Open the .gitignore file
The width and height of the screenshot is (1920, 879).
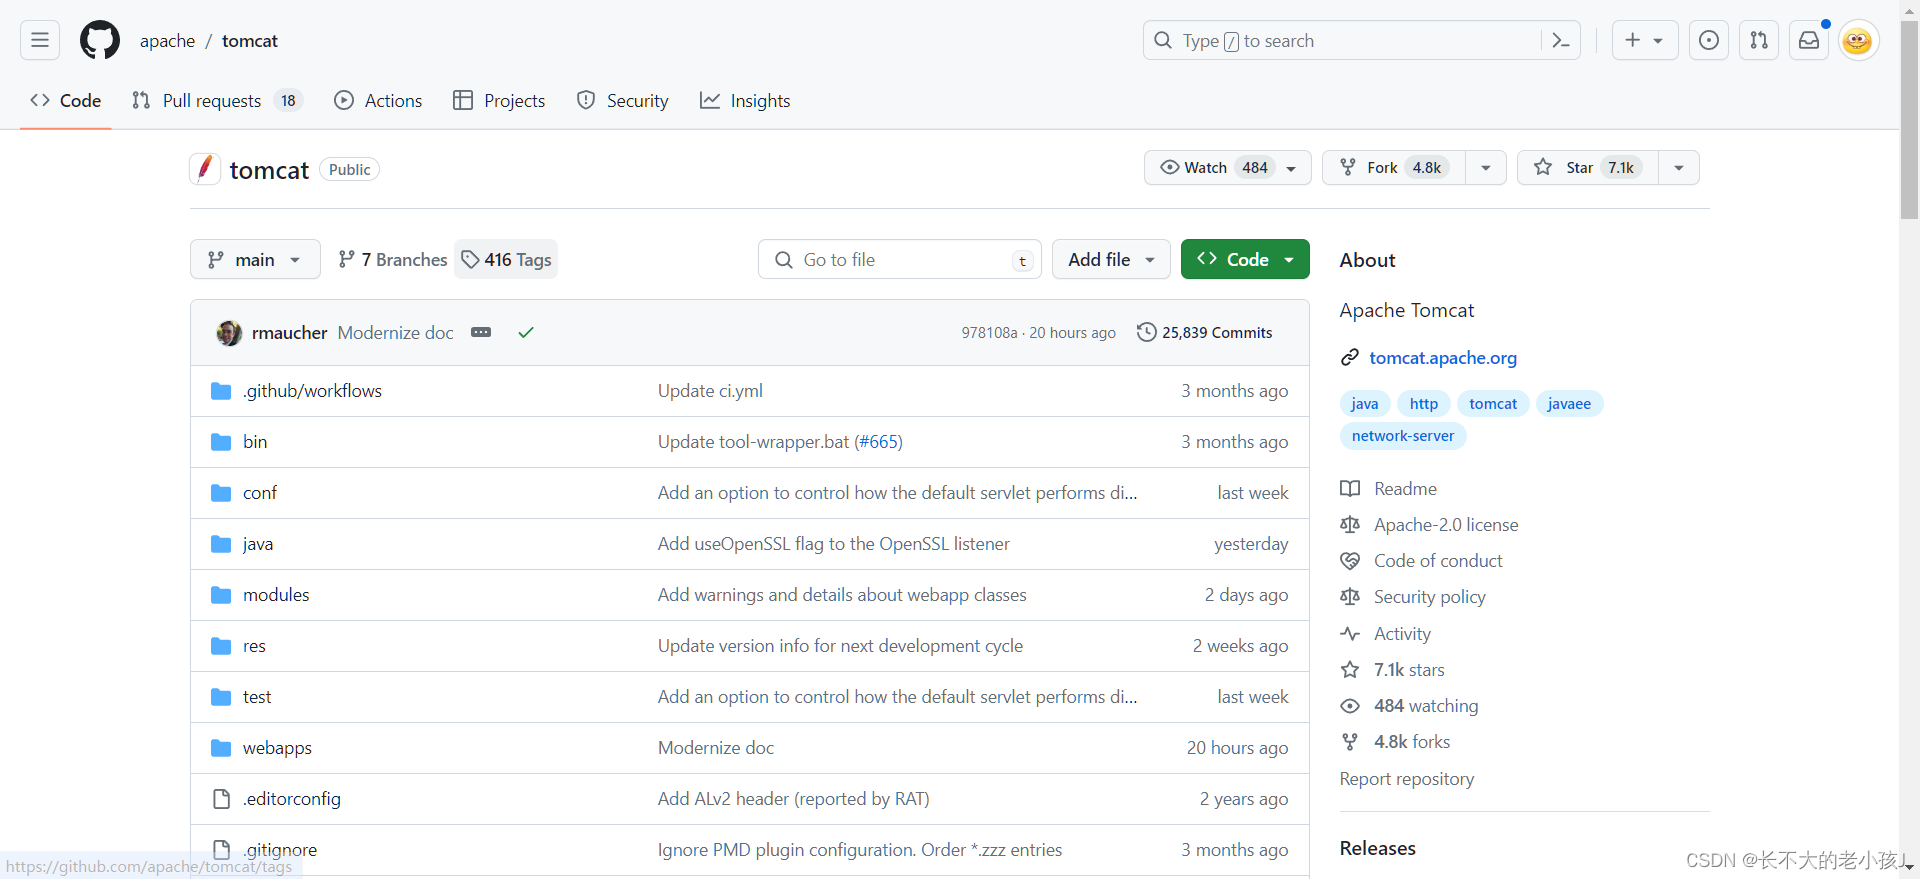point(280,850)
